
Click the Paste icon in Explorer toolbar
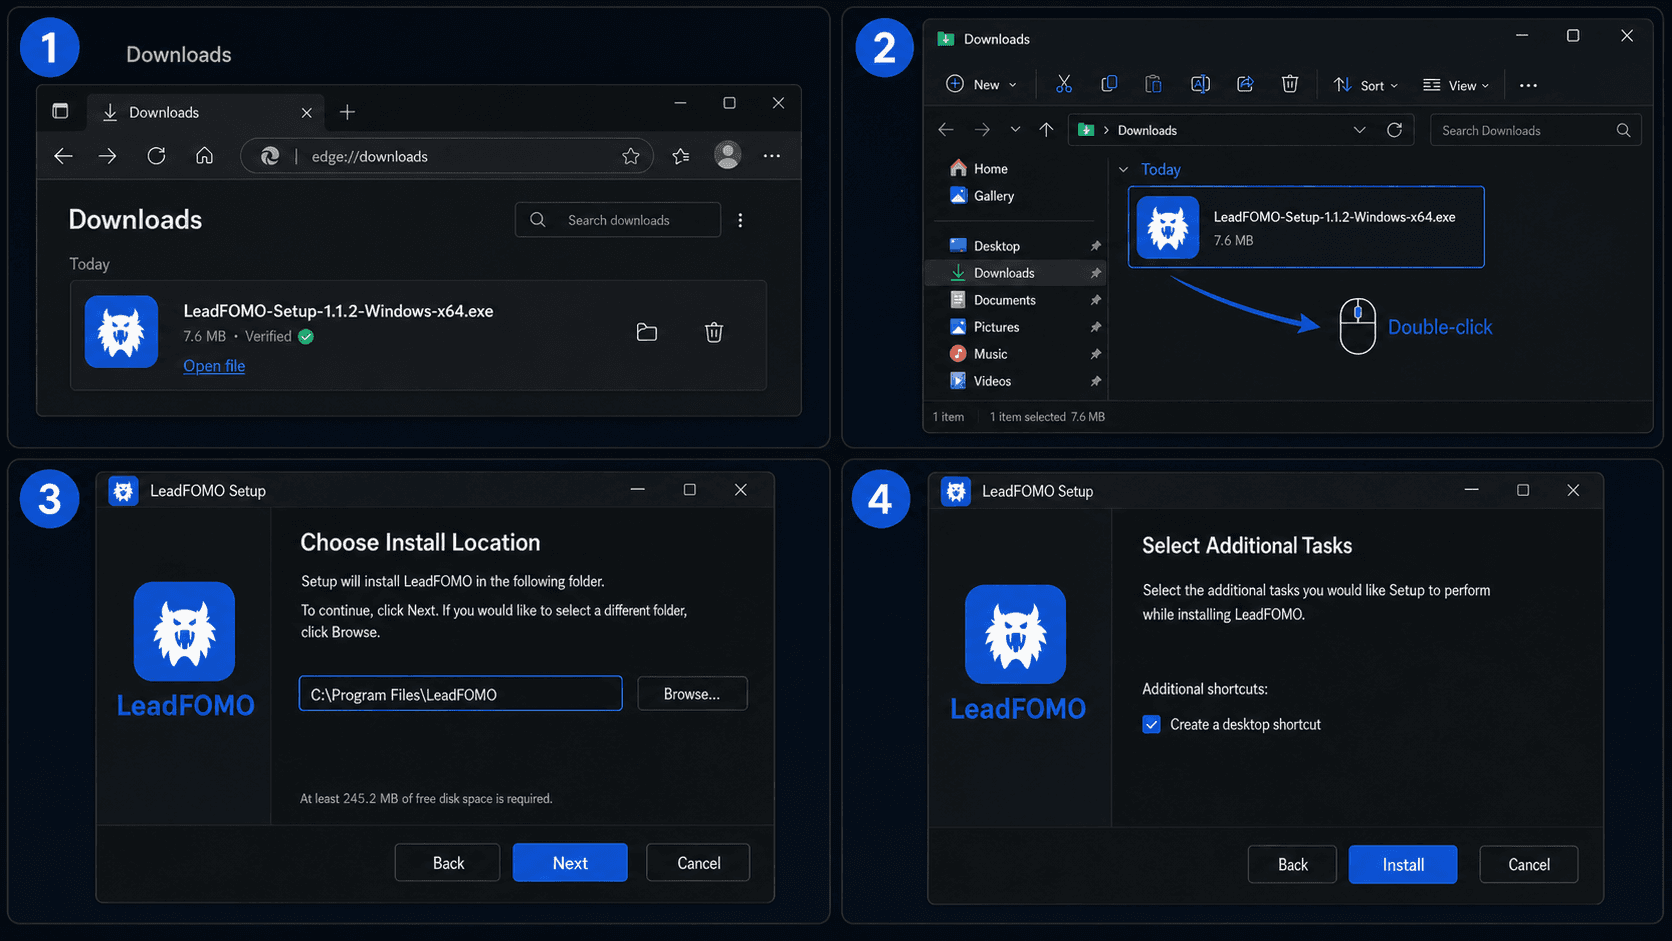click(1153, 84)
